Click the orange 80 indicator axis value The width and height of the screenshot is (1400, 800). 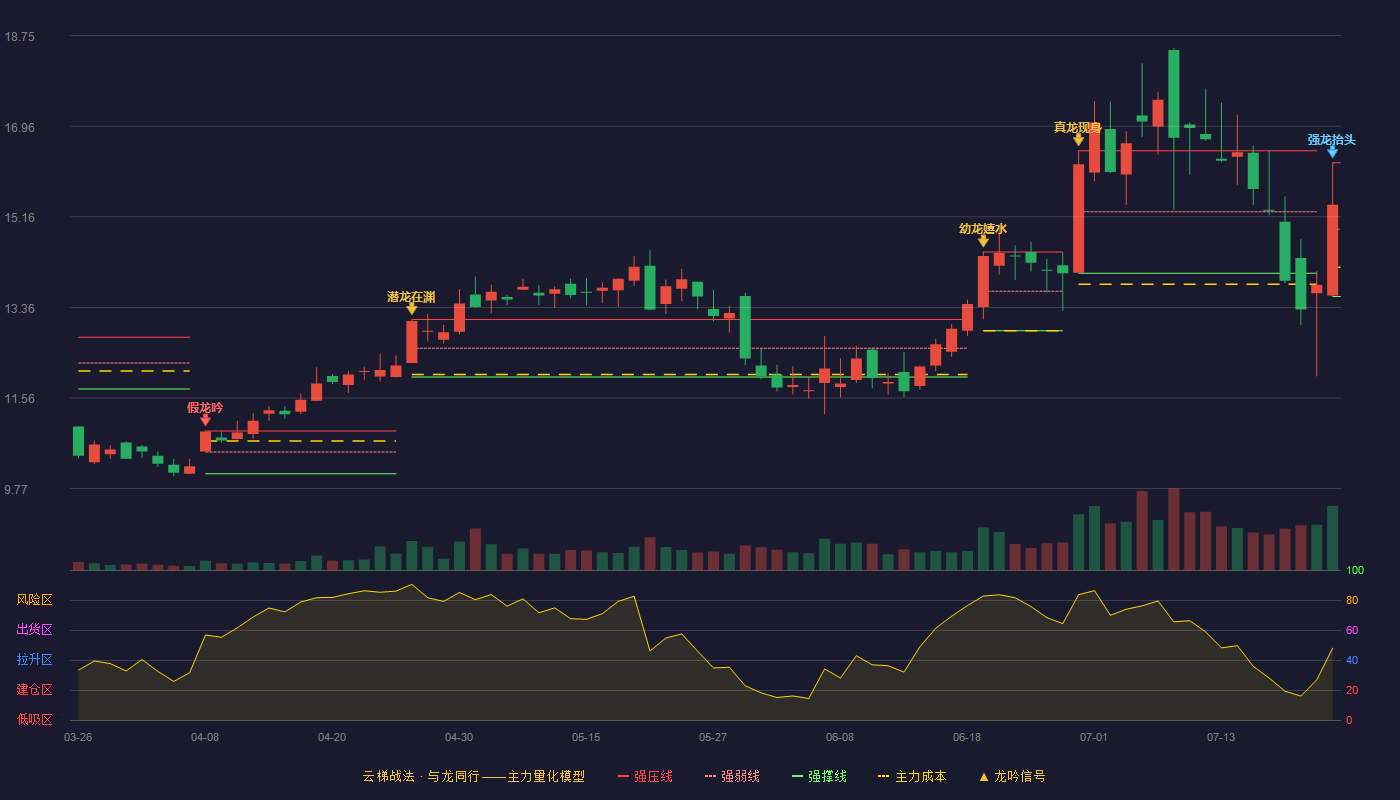pos(1352,600)
